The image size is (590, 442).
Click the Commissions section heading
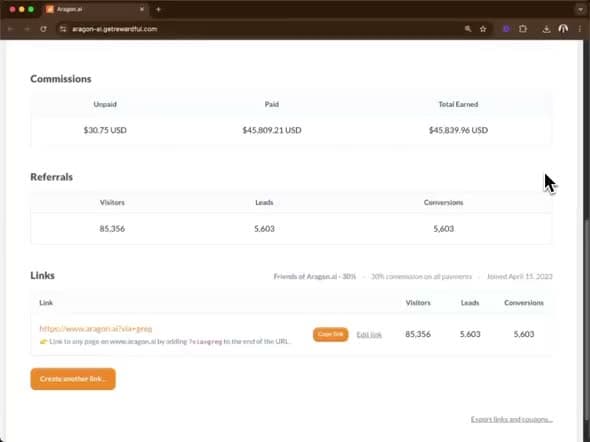click(61, 79)
